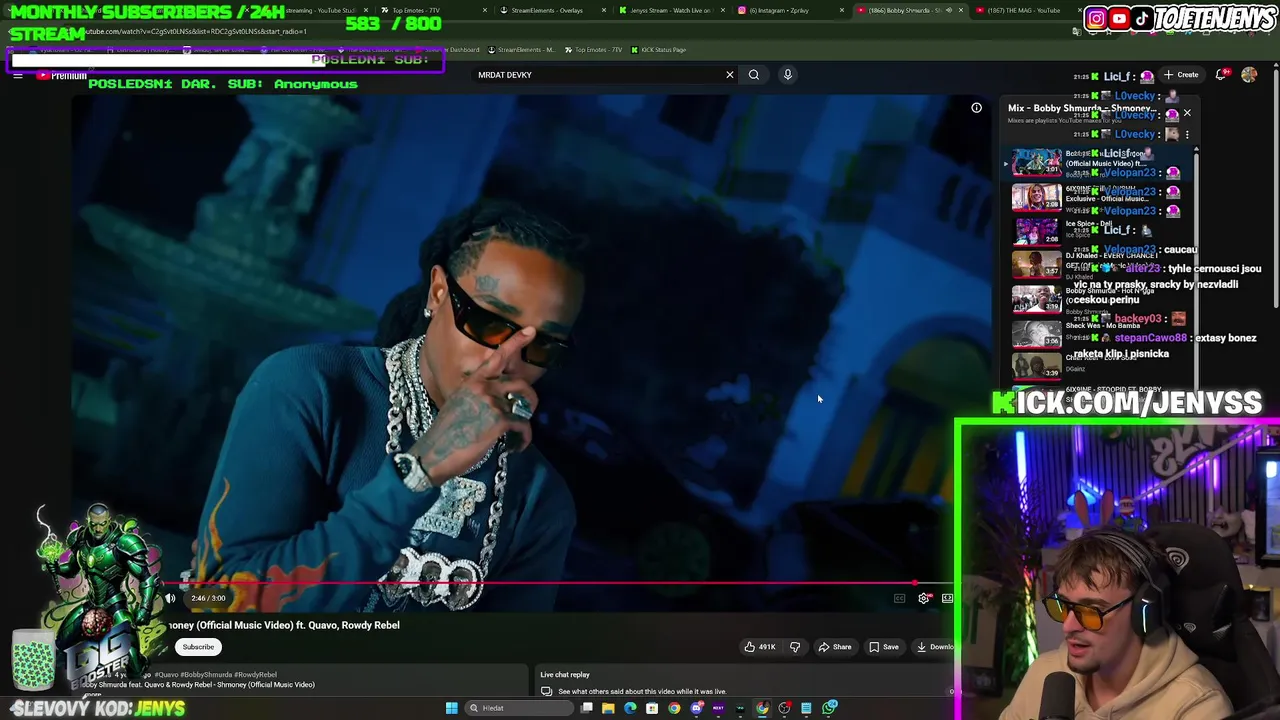Screen dimensions: 1280x720
Task: Click the red progress bar scrubber handle
Action: [915, 583]
